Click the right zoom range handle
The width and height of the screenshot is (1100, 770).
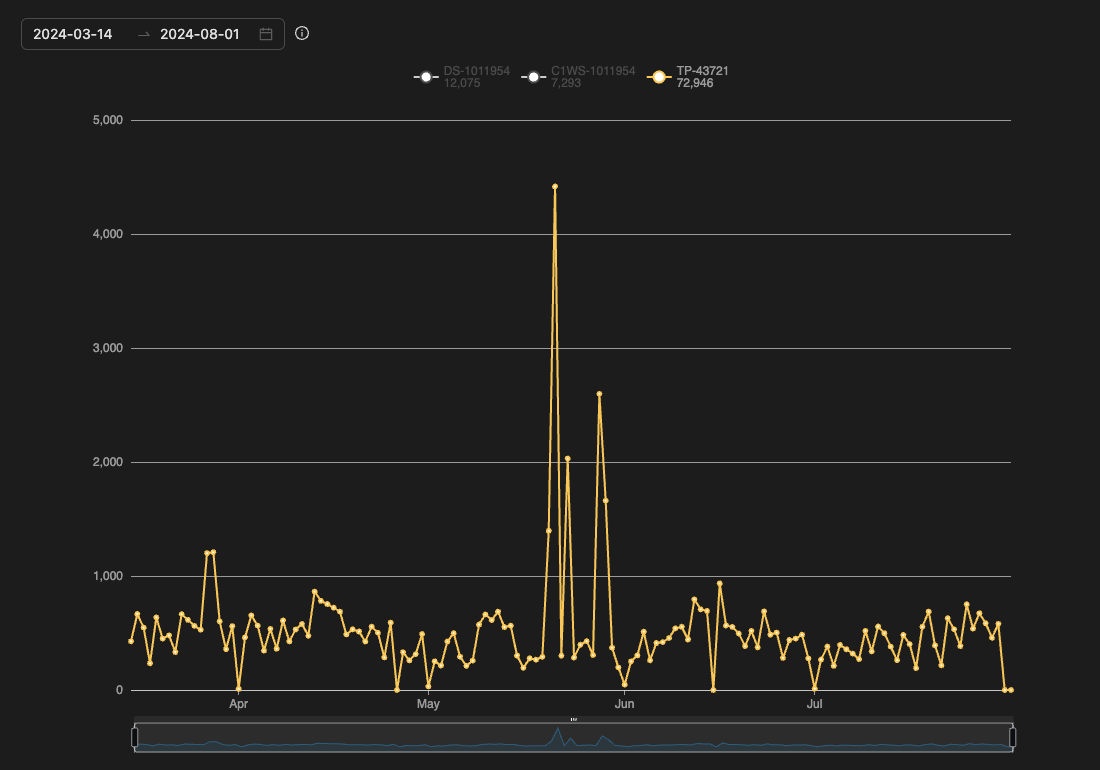click(1012, 737)
